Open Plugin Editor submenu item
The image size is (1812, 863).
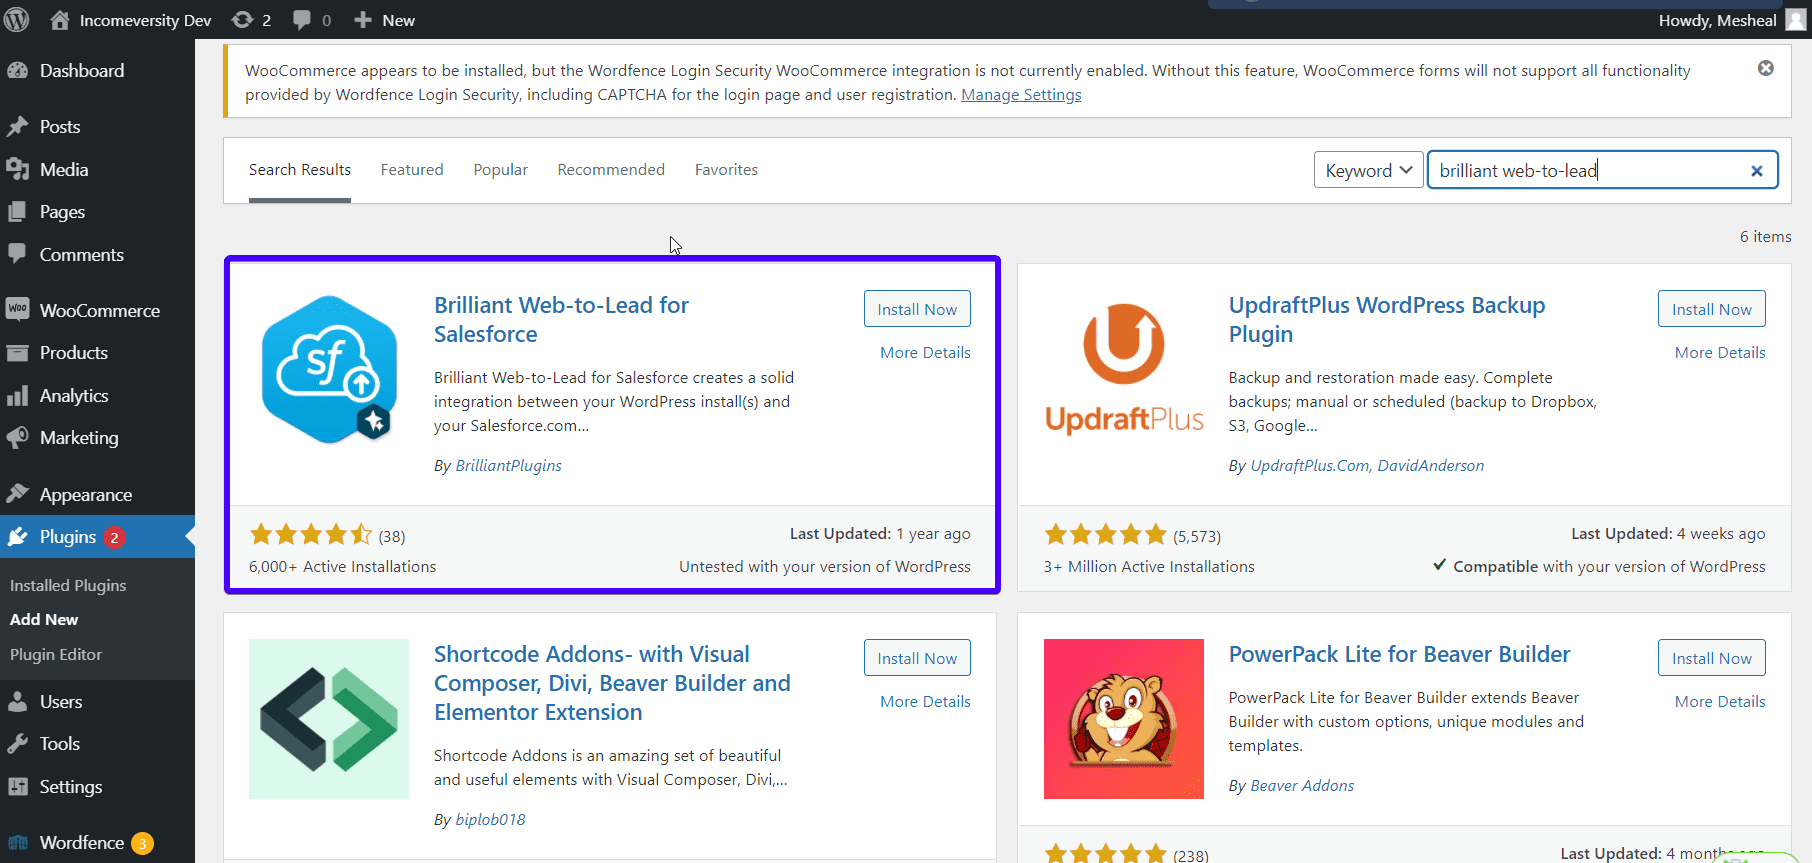56,654
